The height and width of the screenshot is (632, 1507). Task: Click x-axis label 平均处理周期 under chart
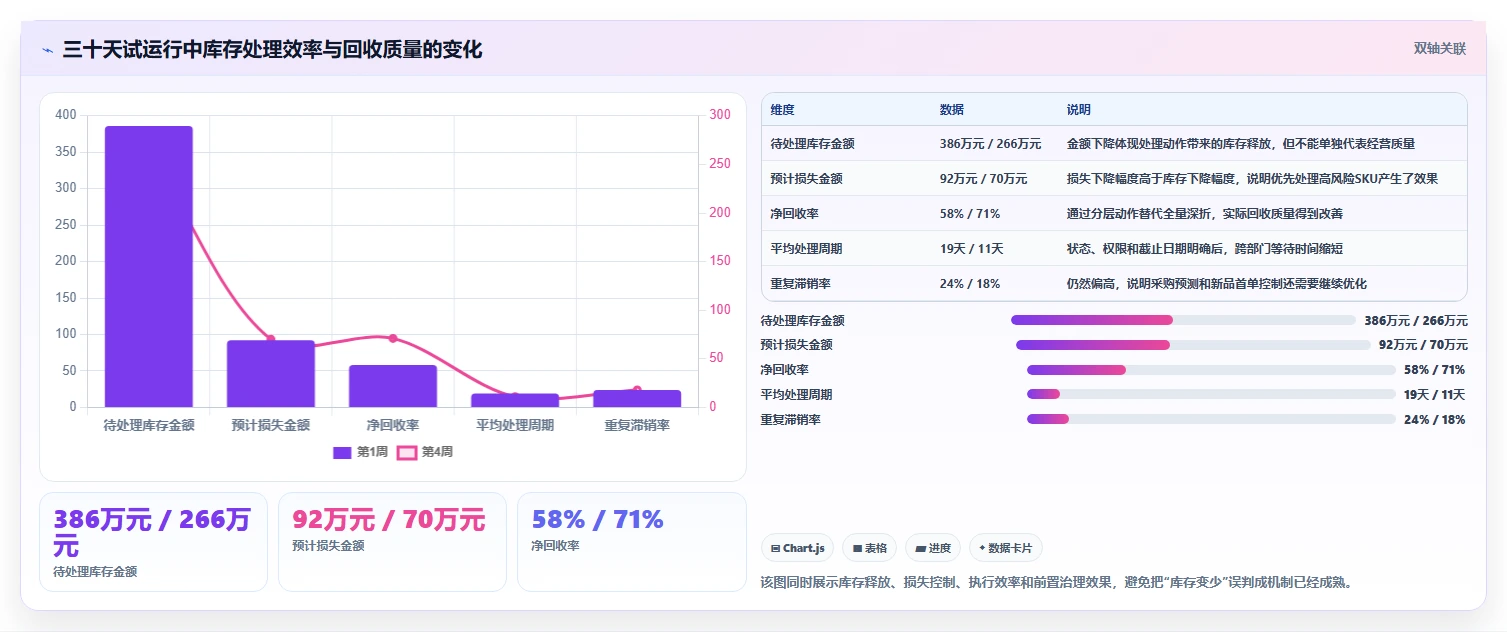click(515, 425)
